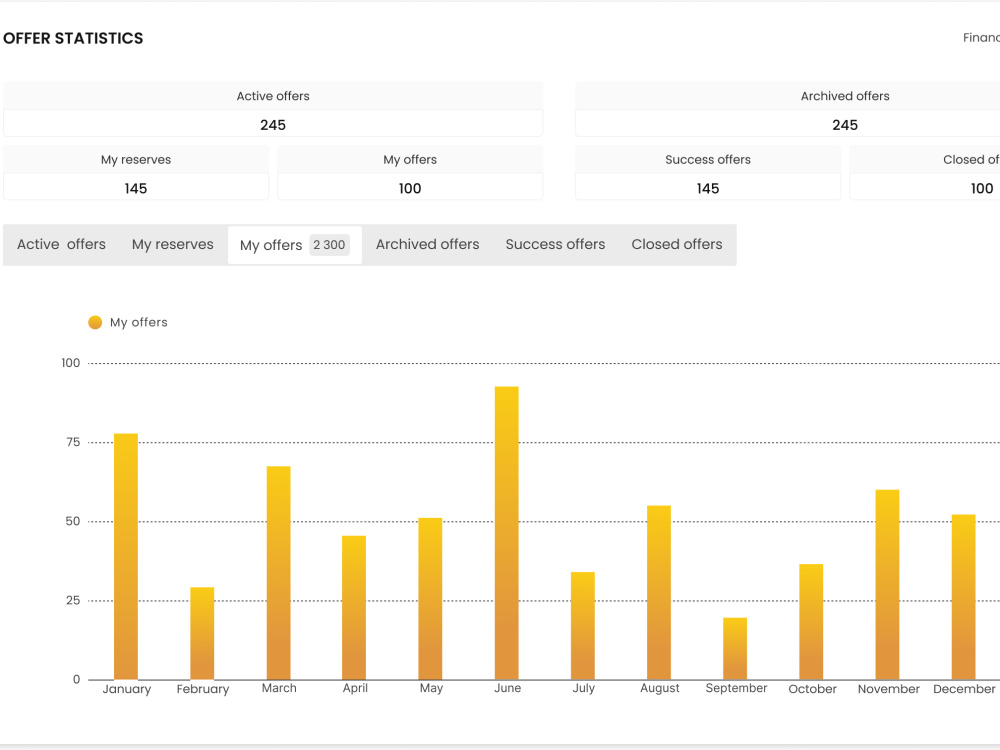Select the April bar in chart
The width and height of the screenshot is (1000, 750).
[x=354, y=607]
